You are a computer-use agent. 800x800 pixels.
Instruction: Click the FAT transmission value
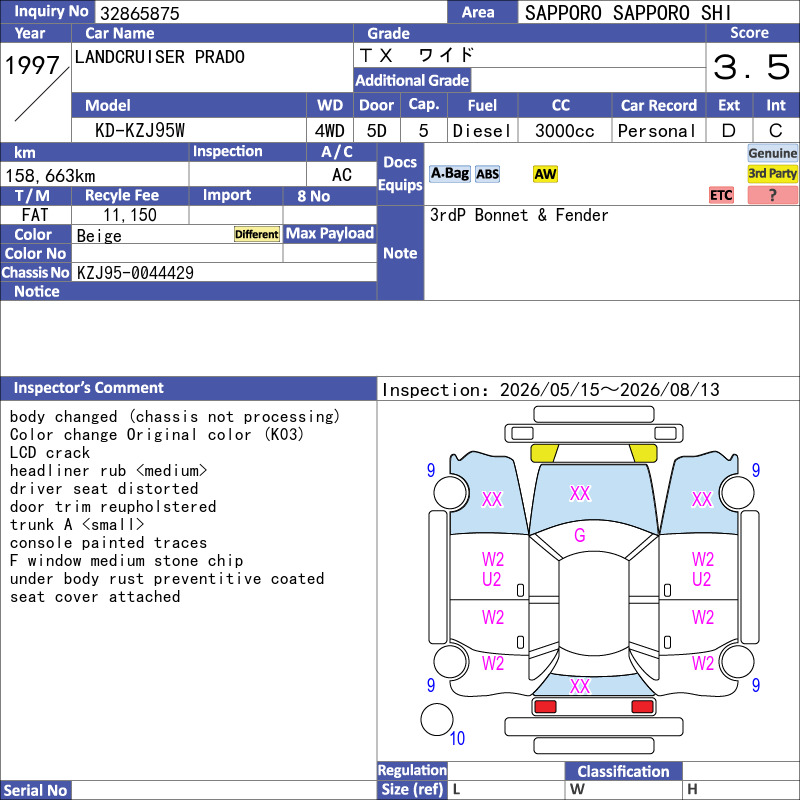coord(35,215)
